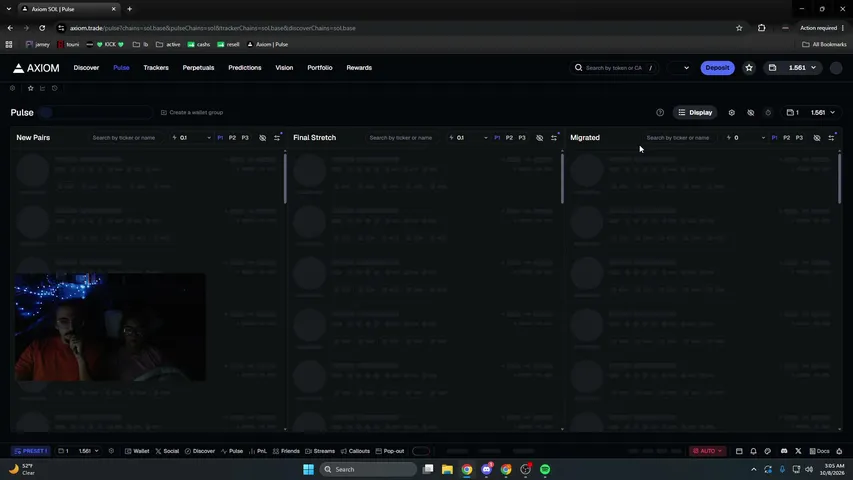
Task: Click the window layout icon after AUTO
Action: (x=739, y=451)
